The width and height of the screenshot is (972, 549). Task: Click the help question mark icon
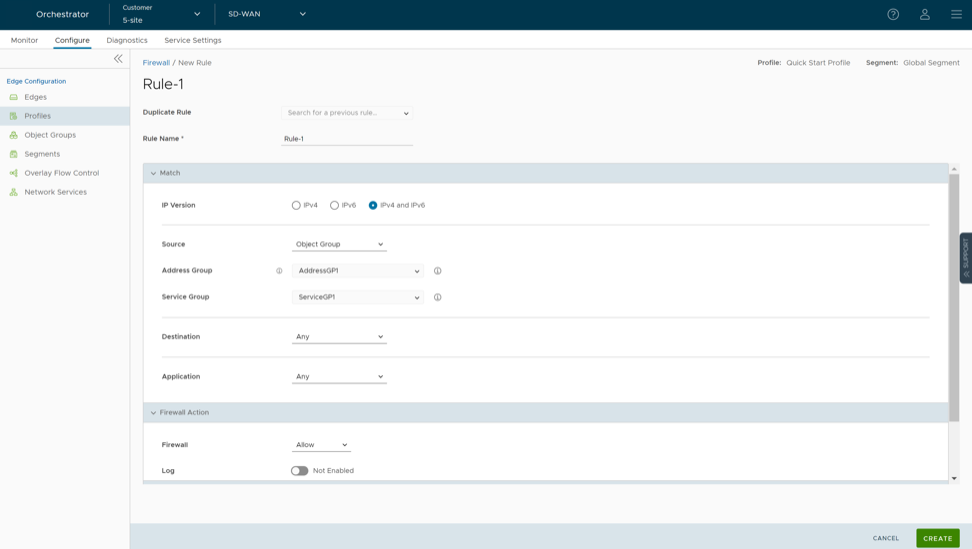[x=893, y=14]
